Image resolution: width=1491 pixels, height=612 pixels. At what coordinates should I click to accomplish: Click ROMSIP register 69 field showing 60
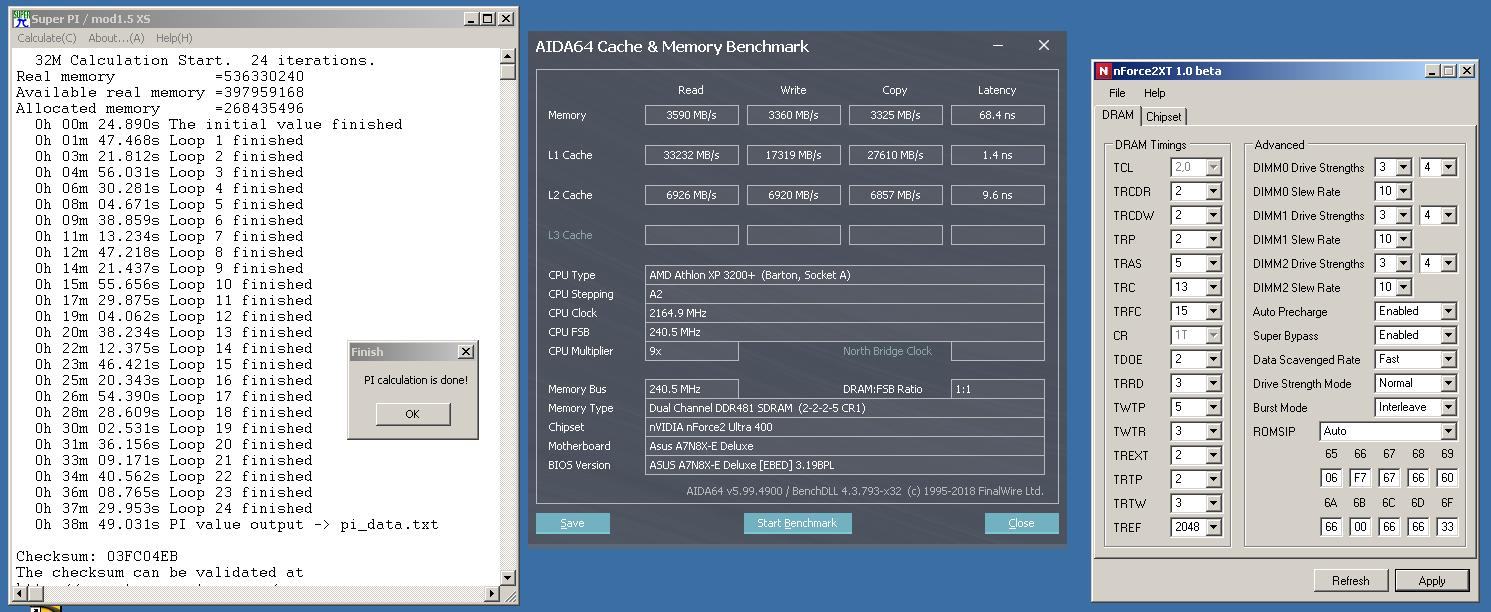(x=1446, y=479)
